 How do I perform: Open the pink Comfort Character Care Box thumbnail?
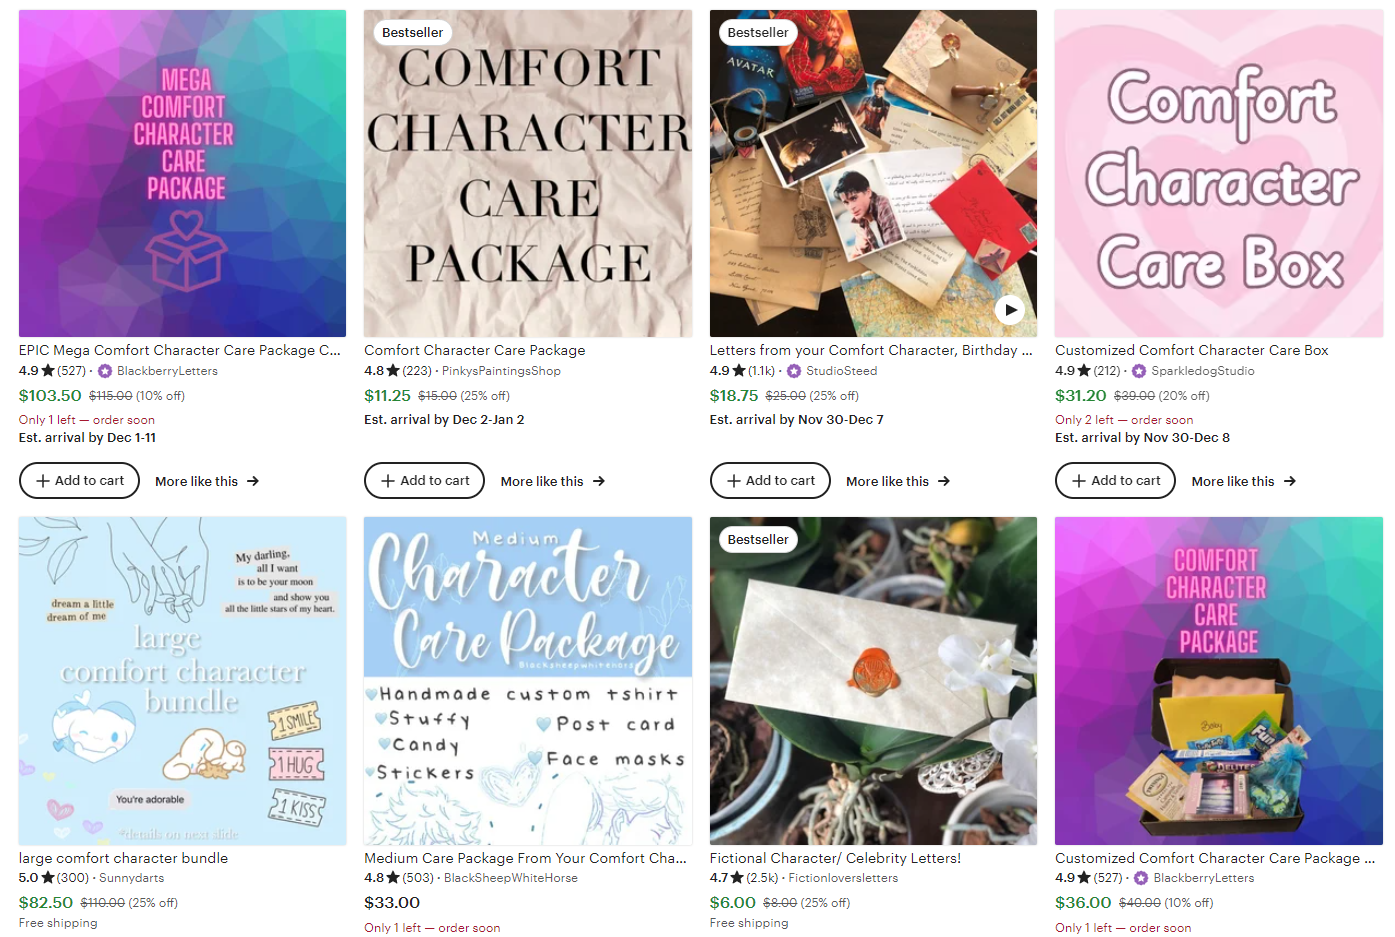point(1219,174)
